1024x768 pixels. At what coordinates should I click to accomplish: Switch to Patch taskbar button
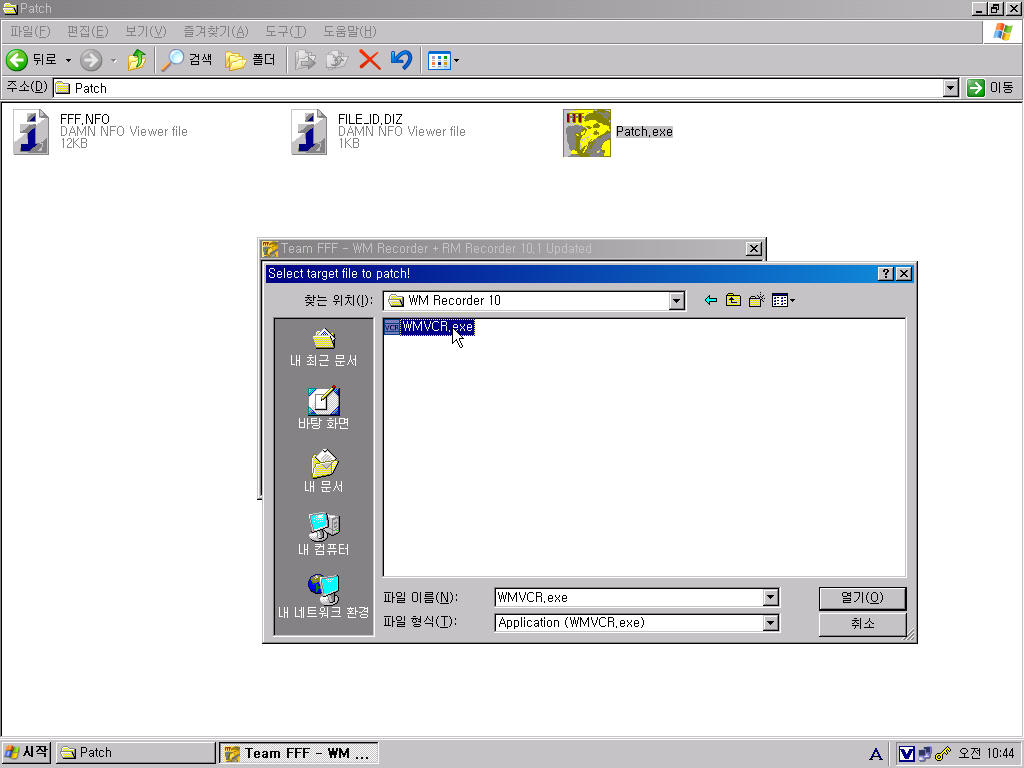tap(135, 753)
